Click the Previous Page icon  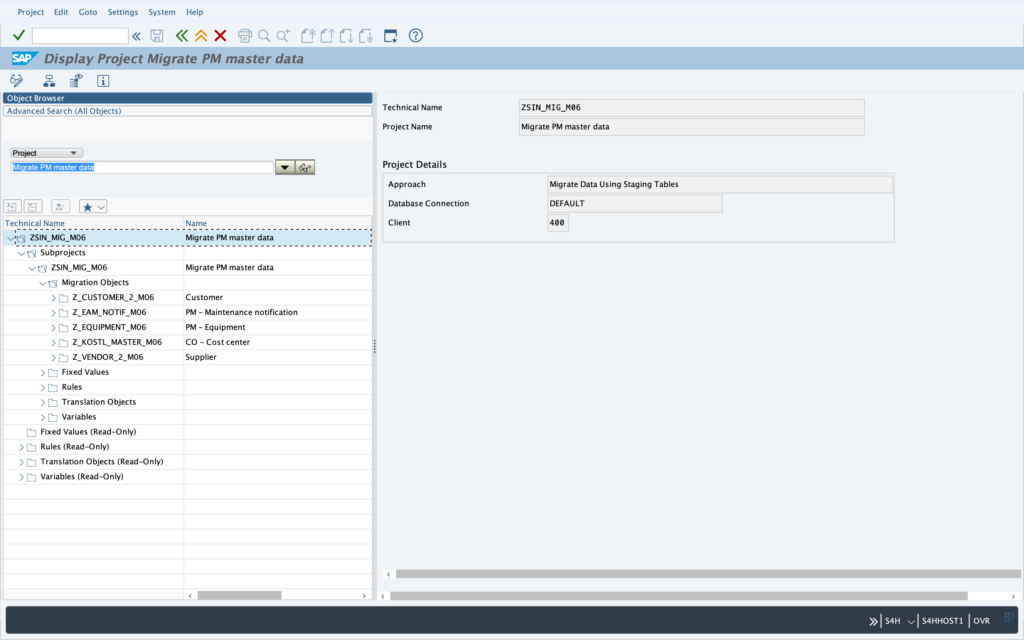coord(327,36)
